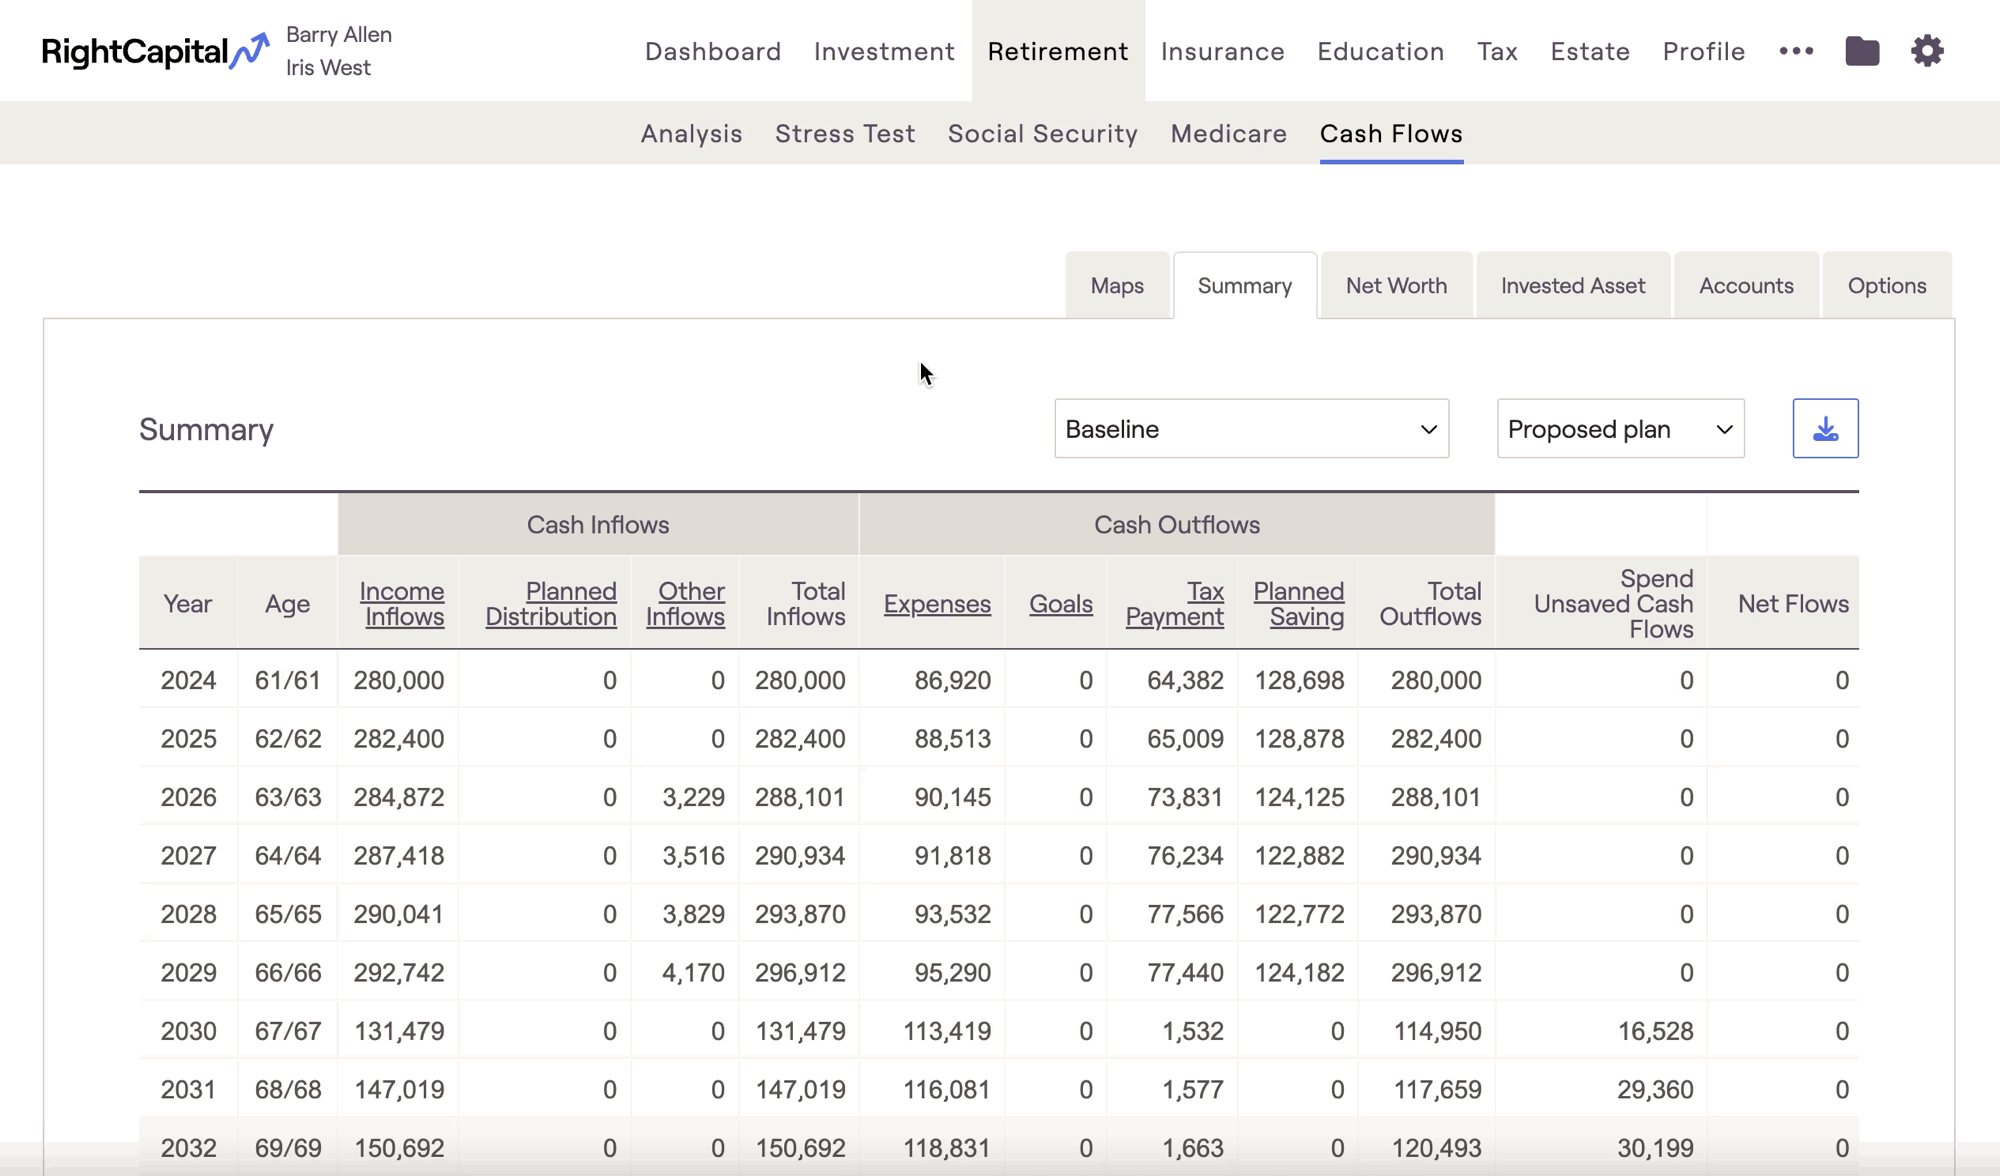The width and height of the screenshot is (2000, 1176).
Task: Open the Maps tab
Action: pos(1117,286)
